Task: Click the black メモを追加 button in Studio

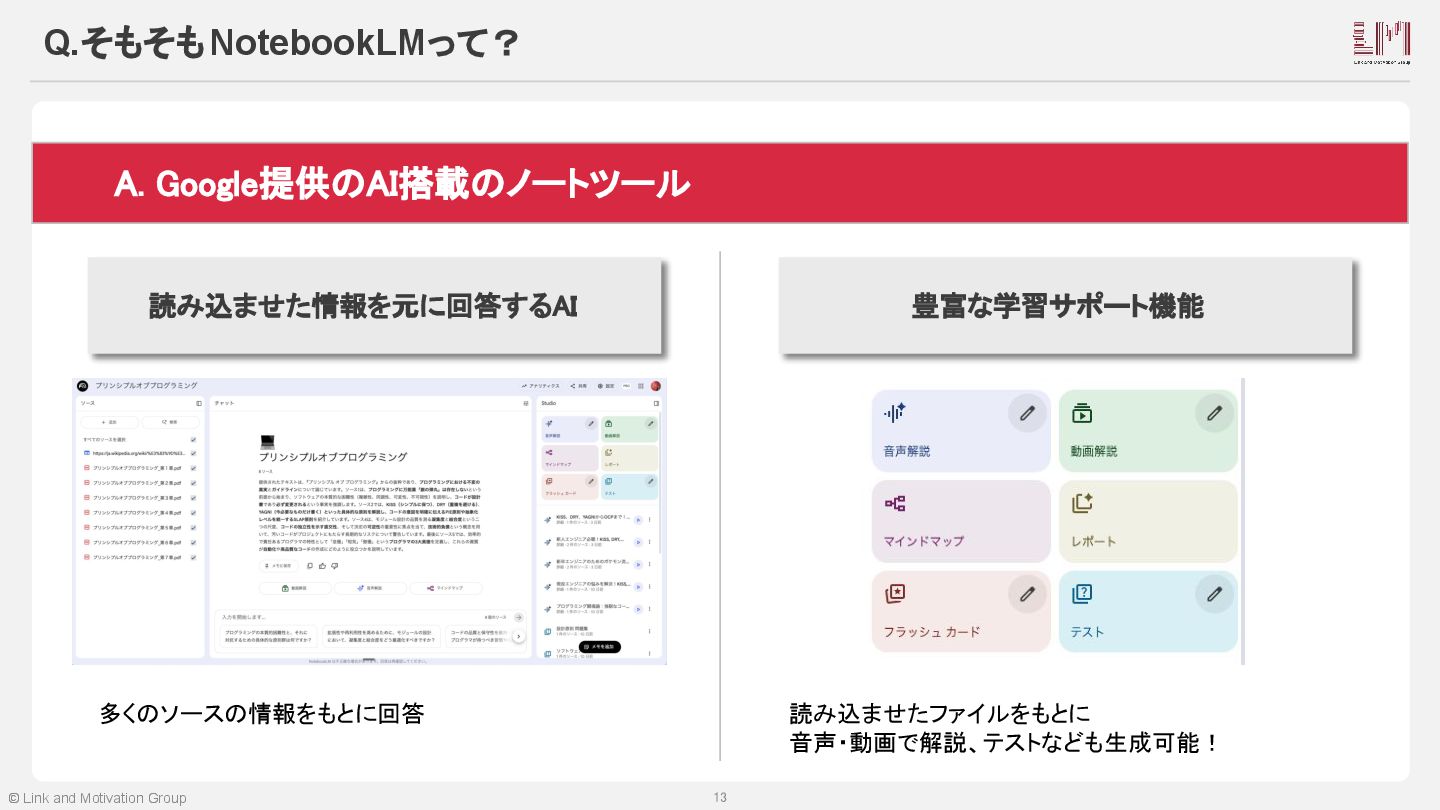Action: tap(600, 647)
